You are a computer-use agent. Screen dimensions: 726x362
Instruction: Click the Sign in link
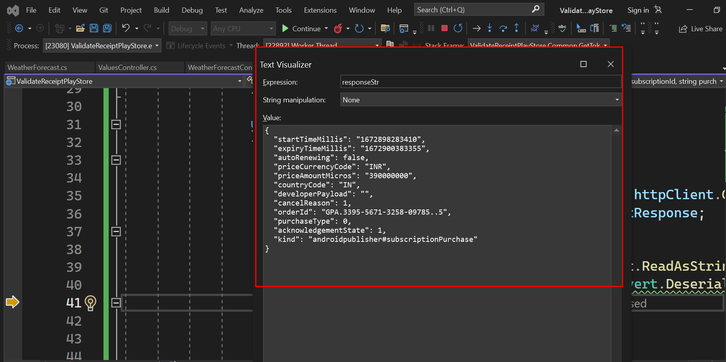[638, 10]
